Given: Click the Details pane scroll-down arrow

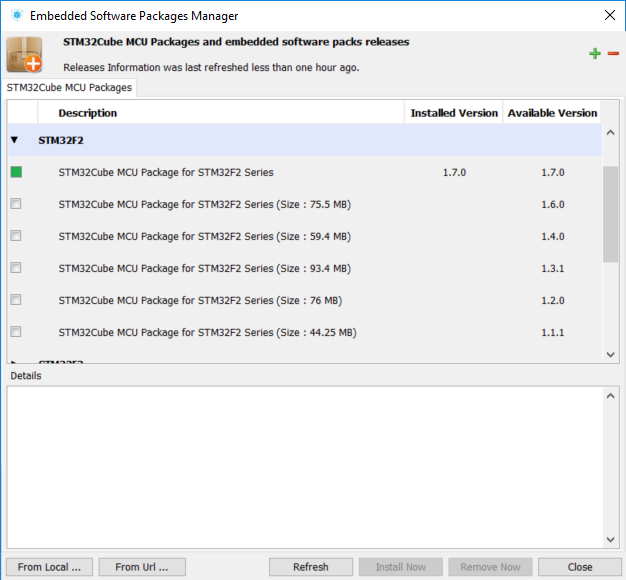Looking at the screenshot, I should tap(610, 540).
